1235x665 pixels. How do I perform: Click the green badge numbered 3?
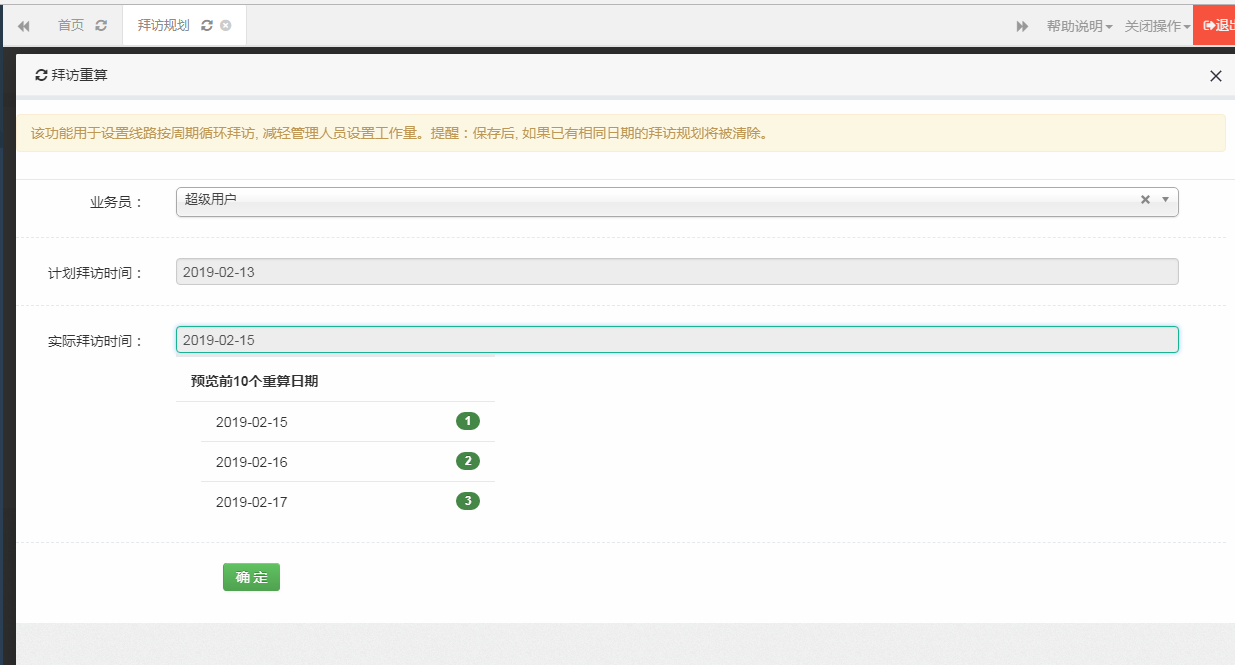[x=468, y=501]
